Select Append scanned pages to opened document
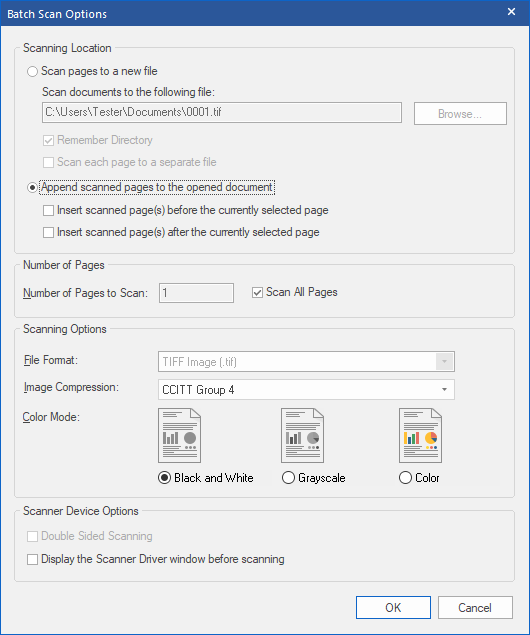This screenshot has height=635, width=530. [32, 188]
